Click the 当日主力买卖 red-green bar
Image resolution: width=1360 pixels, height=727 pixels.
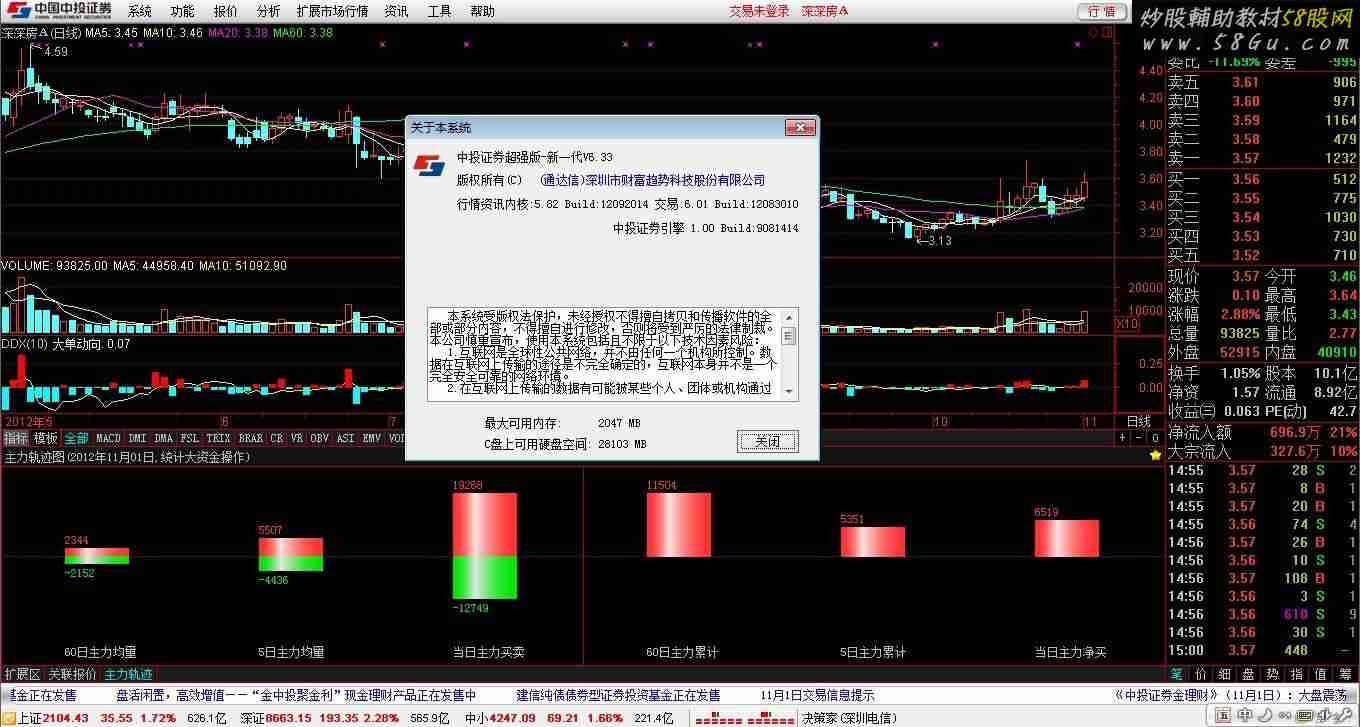[484, 547]
